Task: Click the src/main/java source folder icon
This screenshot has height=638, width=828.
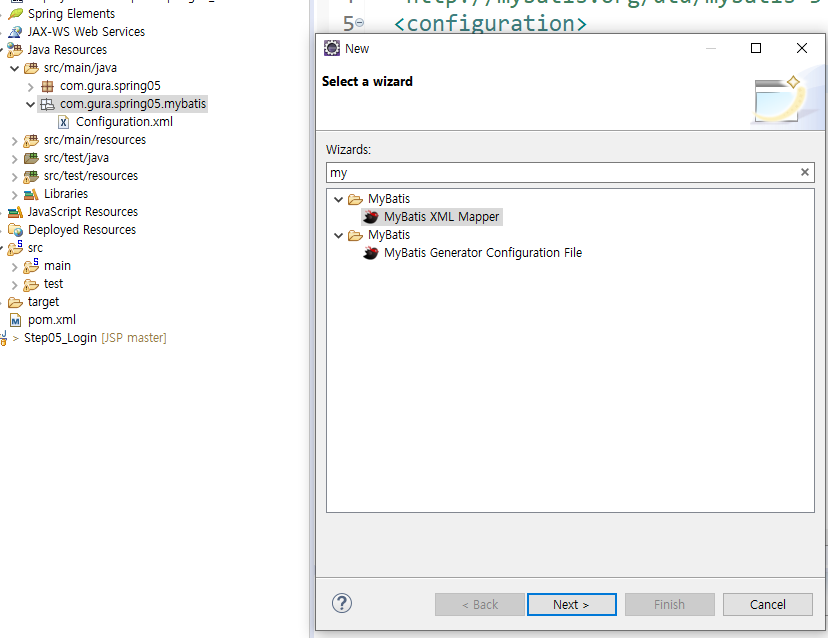Action: click(x=31, y=68)
